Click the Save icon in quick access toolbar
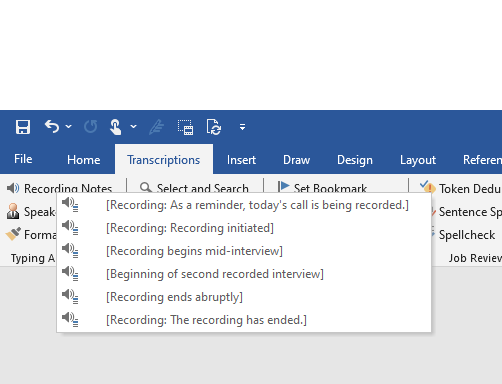 click(23, 127)
